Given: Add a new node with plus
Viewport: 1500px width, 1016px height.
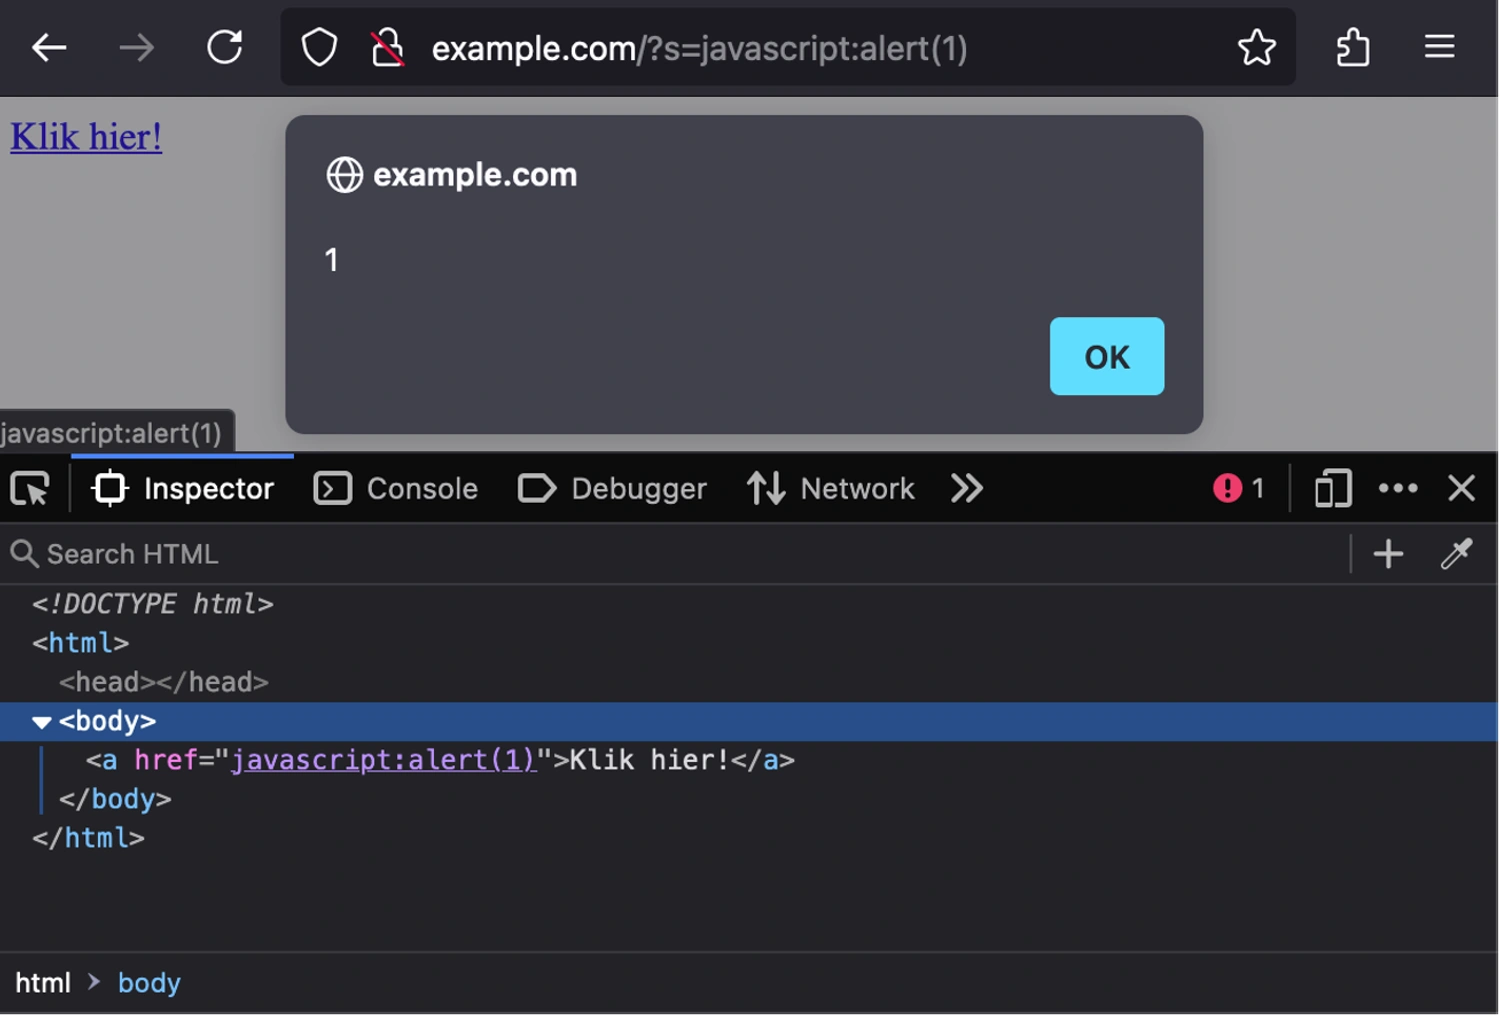Looking at the screenshot, I should (1388, 554).
